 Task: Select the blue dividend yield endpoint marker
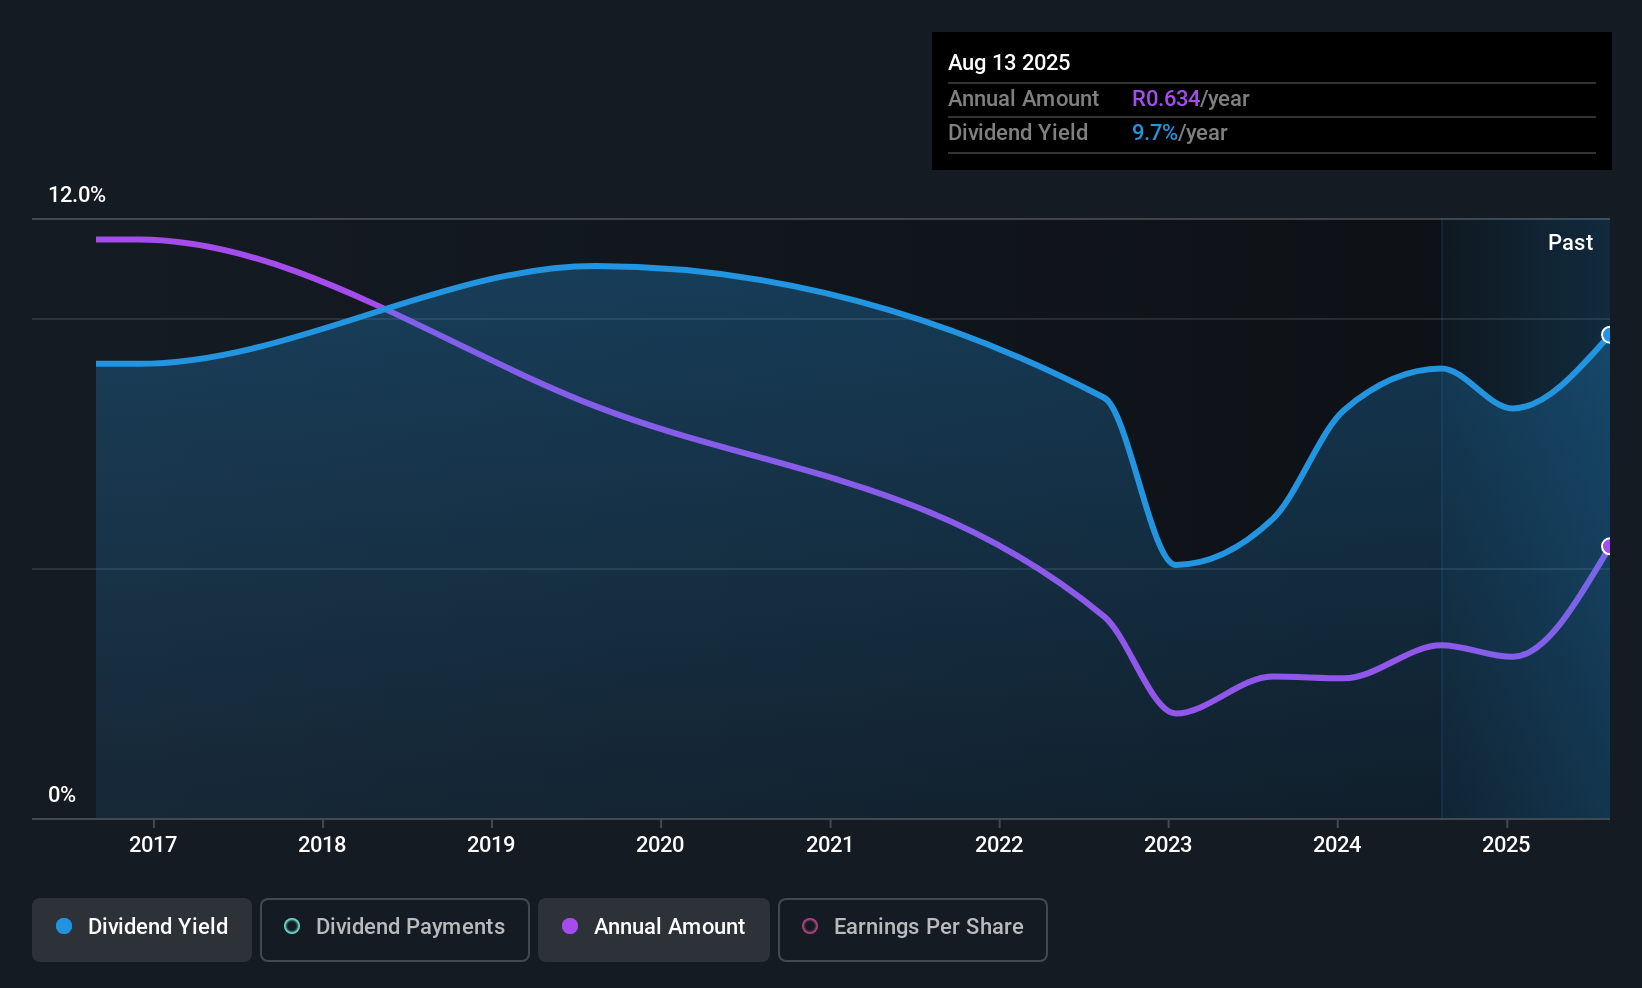point(1608,335)
